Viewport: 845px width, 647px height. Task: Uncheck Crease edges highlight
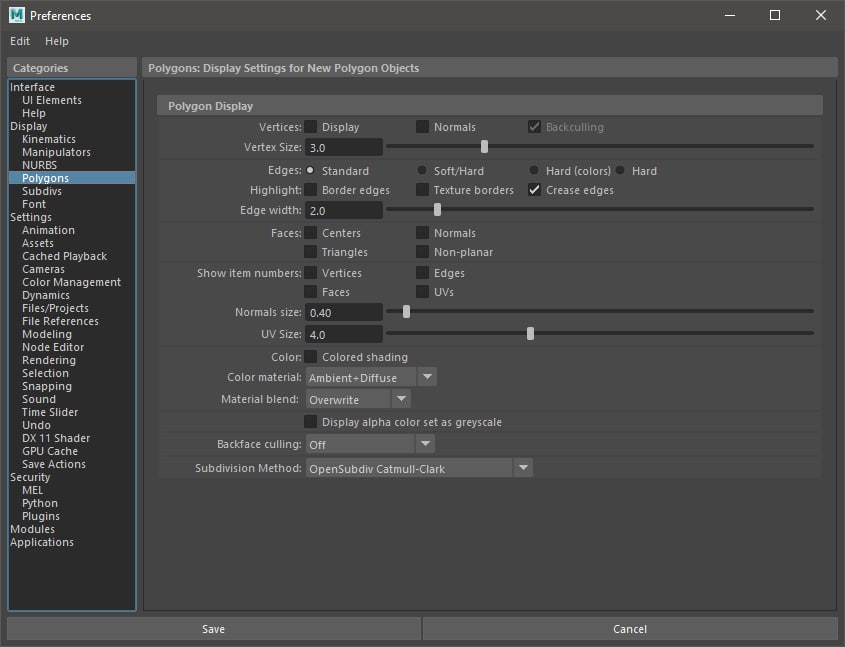534,190
